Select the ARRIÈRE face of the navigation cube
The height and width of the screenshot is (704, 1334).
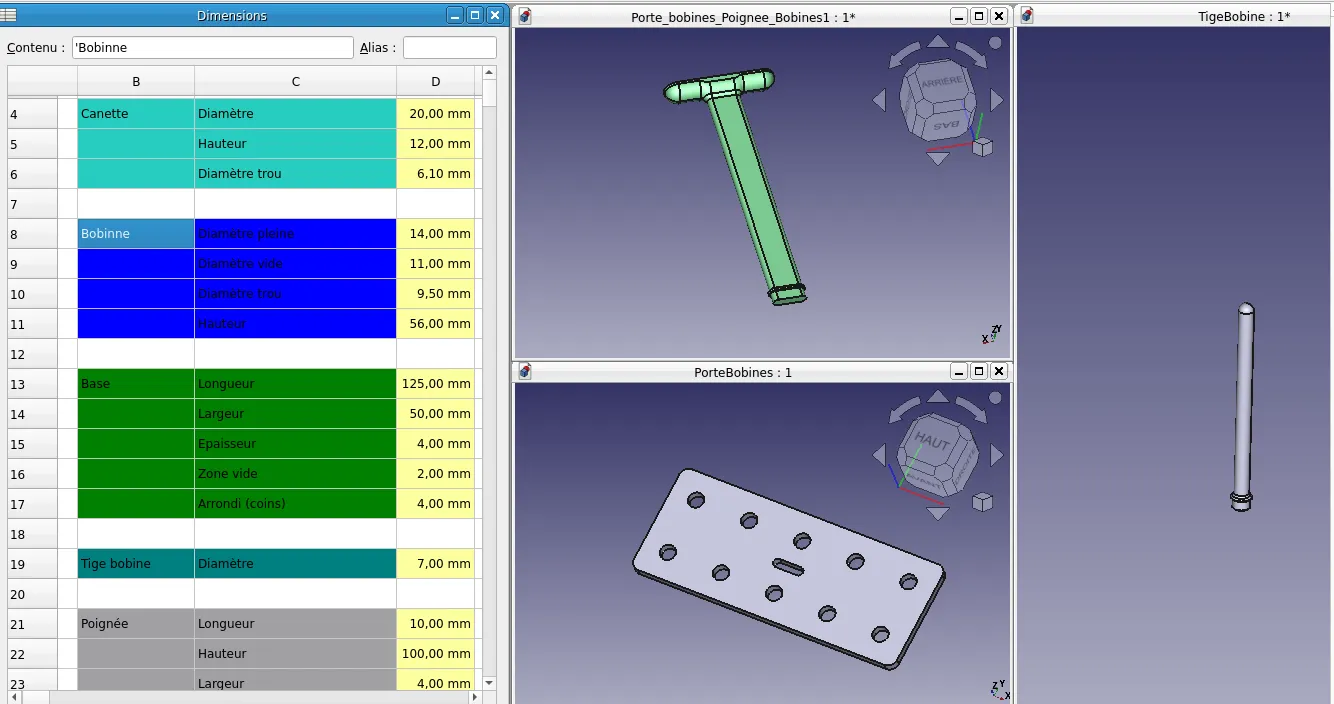(941, 84)
